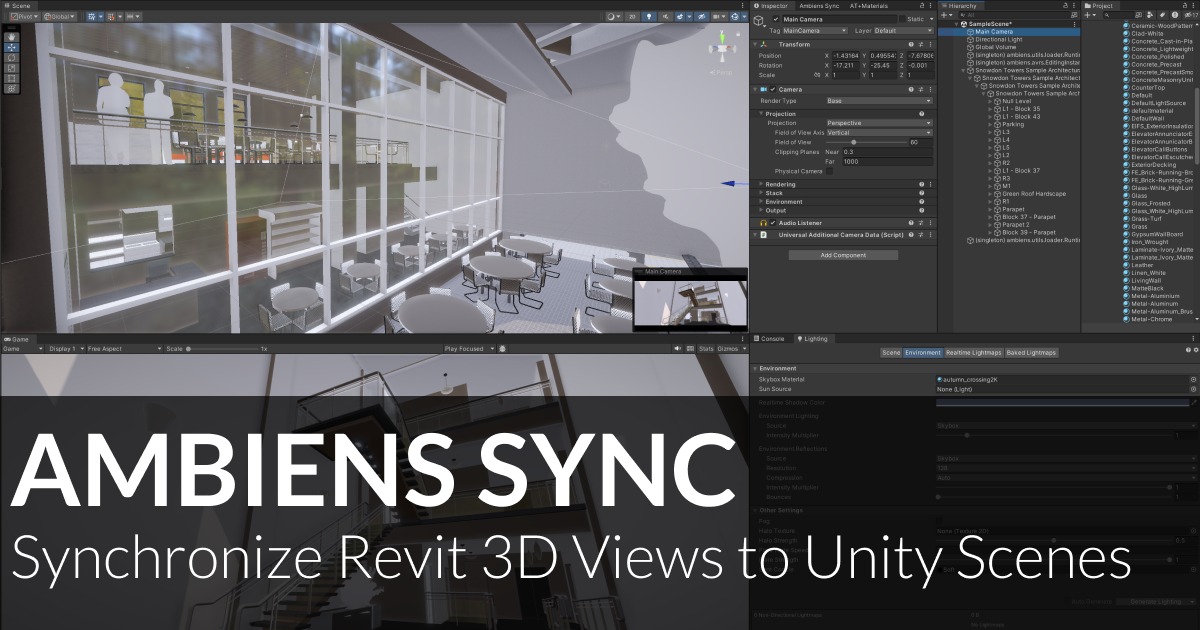Viewport: 1200px width, 630px height.
Task: Select Directional Light in the Hierarchy
Action: coord(999,39)
